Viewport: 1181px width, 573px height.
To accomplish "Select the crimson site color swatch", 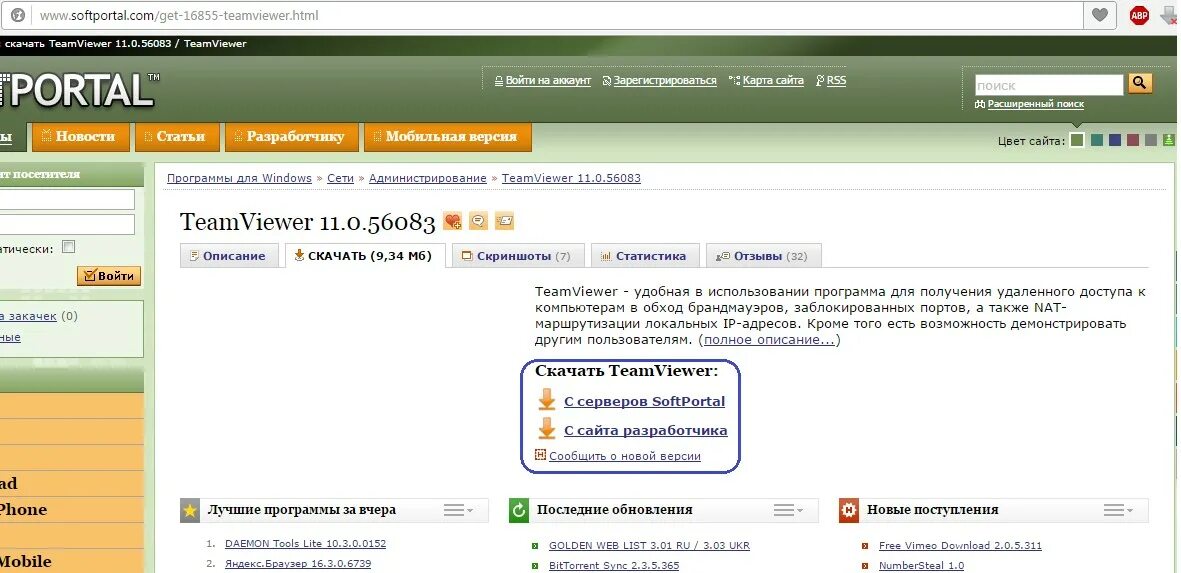I will (1133, 140).
